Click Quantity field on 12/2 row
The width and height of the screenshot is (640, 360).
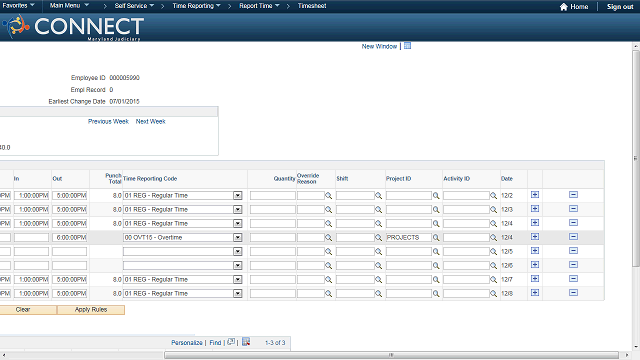click(273, 196)
